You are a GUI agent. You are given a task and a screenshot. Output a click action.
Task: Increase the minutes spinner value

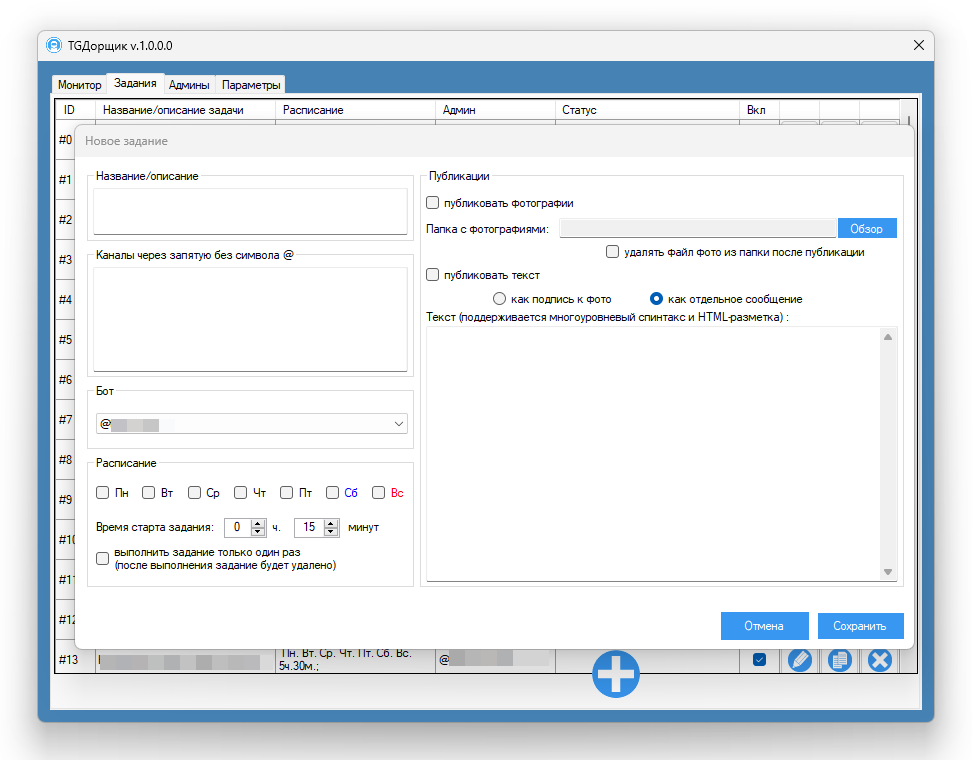point(331,523)
